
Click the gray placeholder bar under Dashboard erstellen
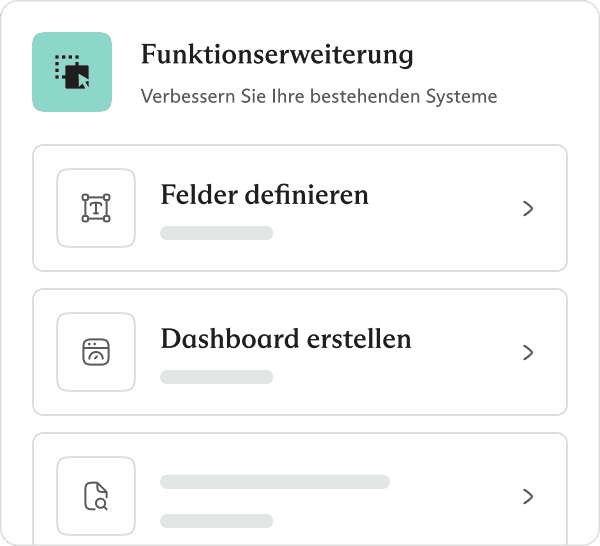(x=216, y=377)
